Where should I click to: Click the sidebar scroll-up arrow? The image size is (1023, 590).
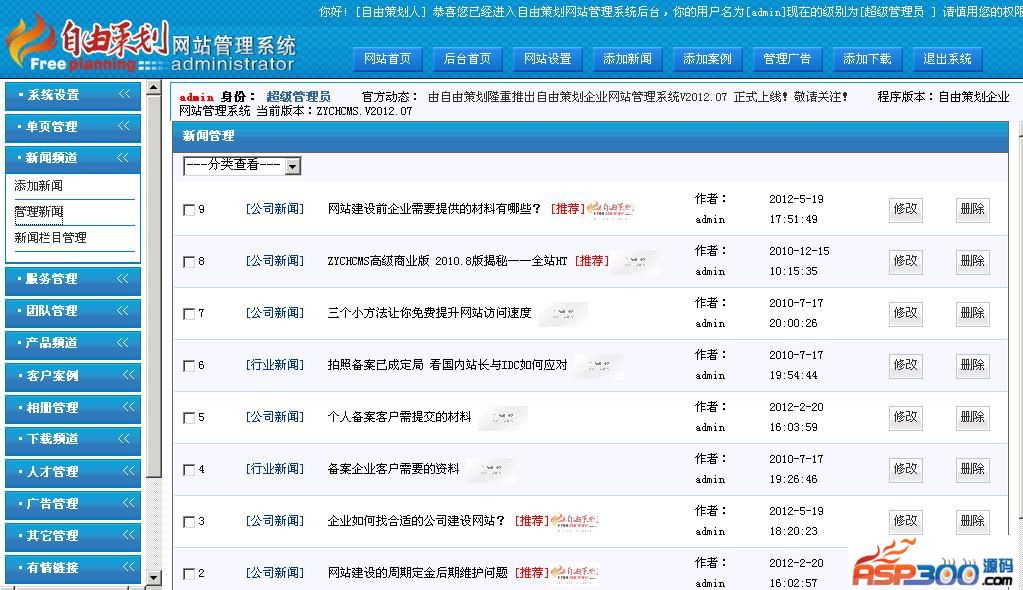(153, 88)
